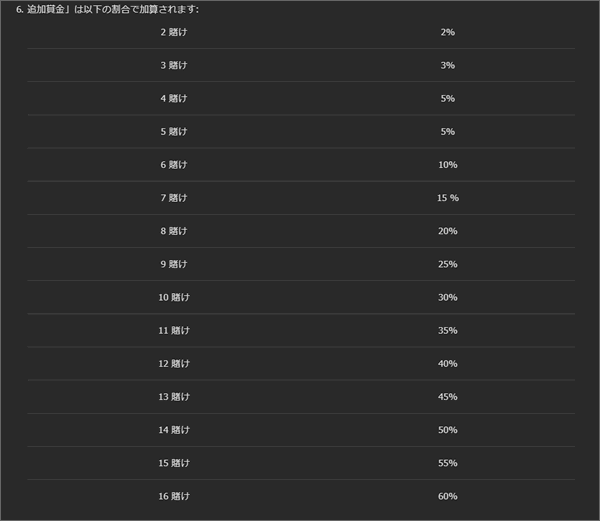Image resolution: width=600 pixels, height=521 pixels.
Task: Select the 16 賭け row label
Action: [174, 496]
